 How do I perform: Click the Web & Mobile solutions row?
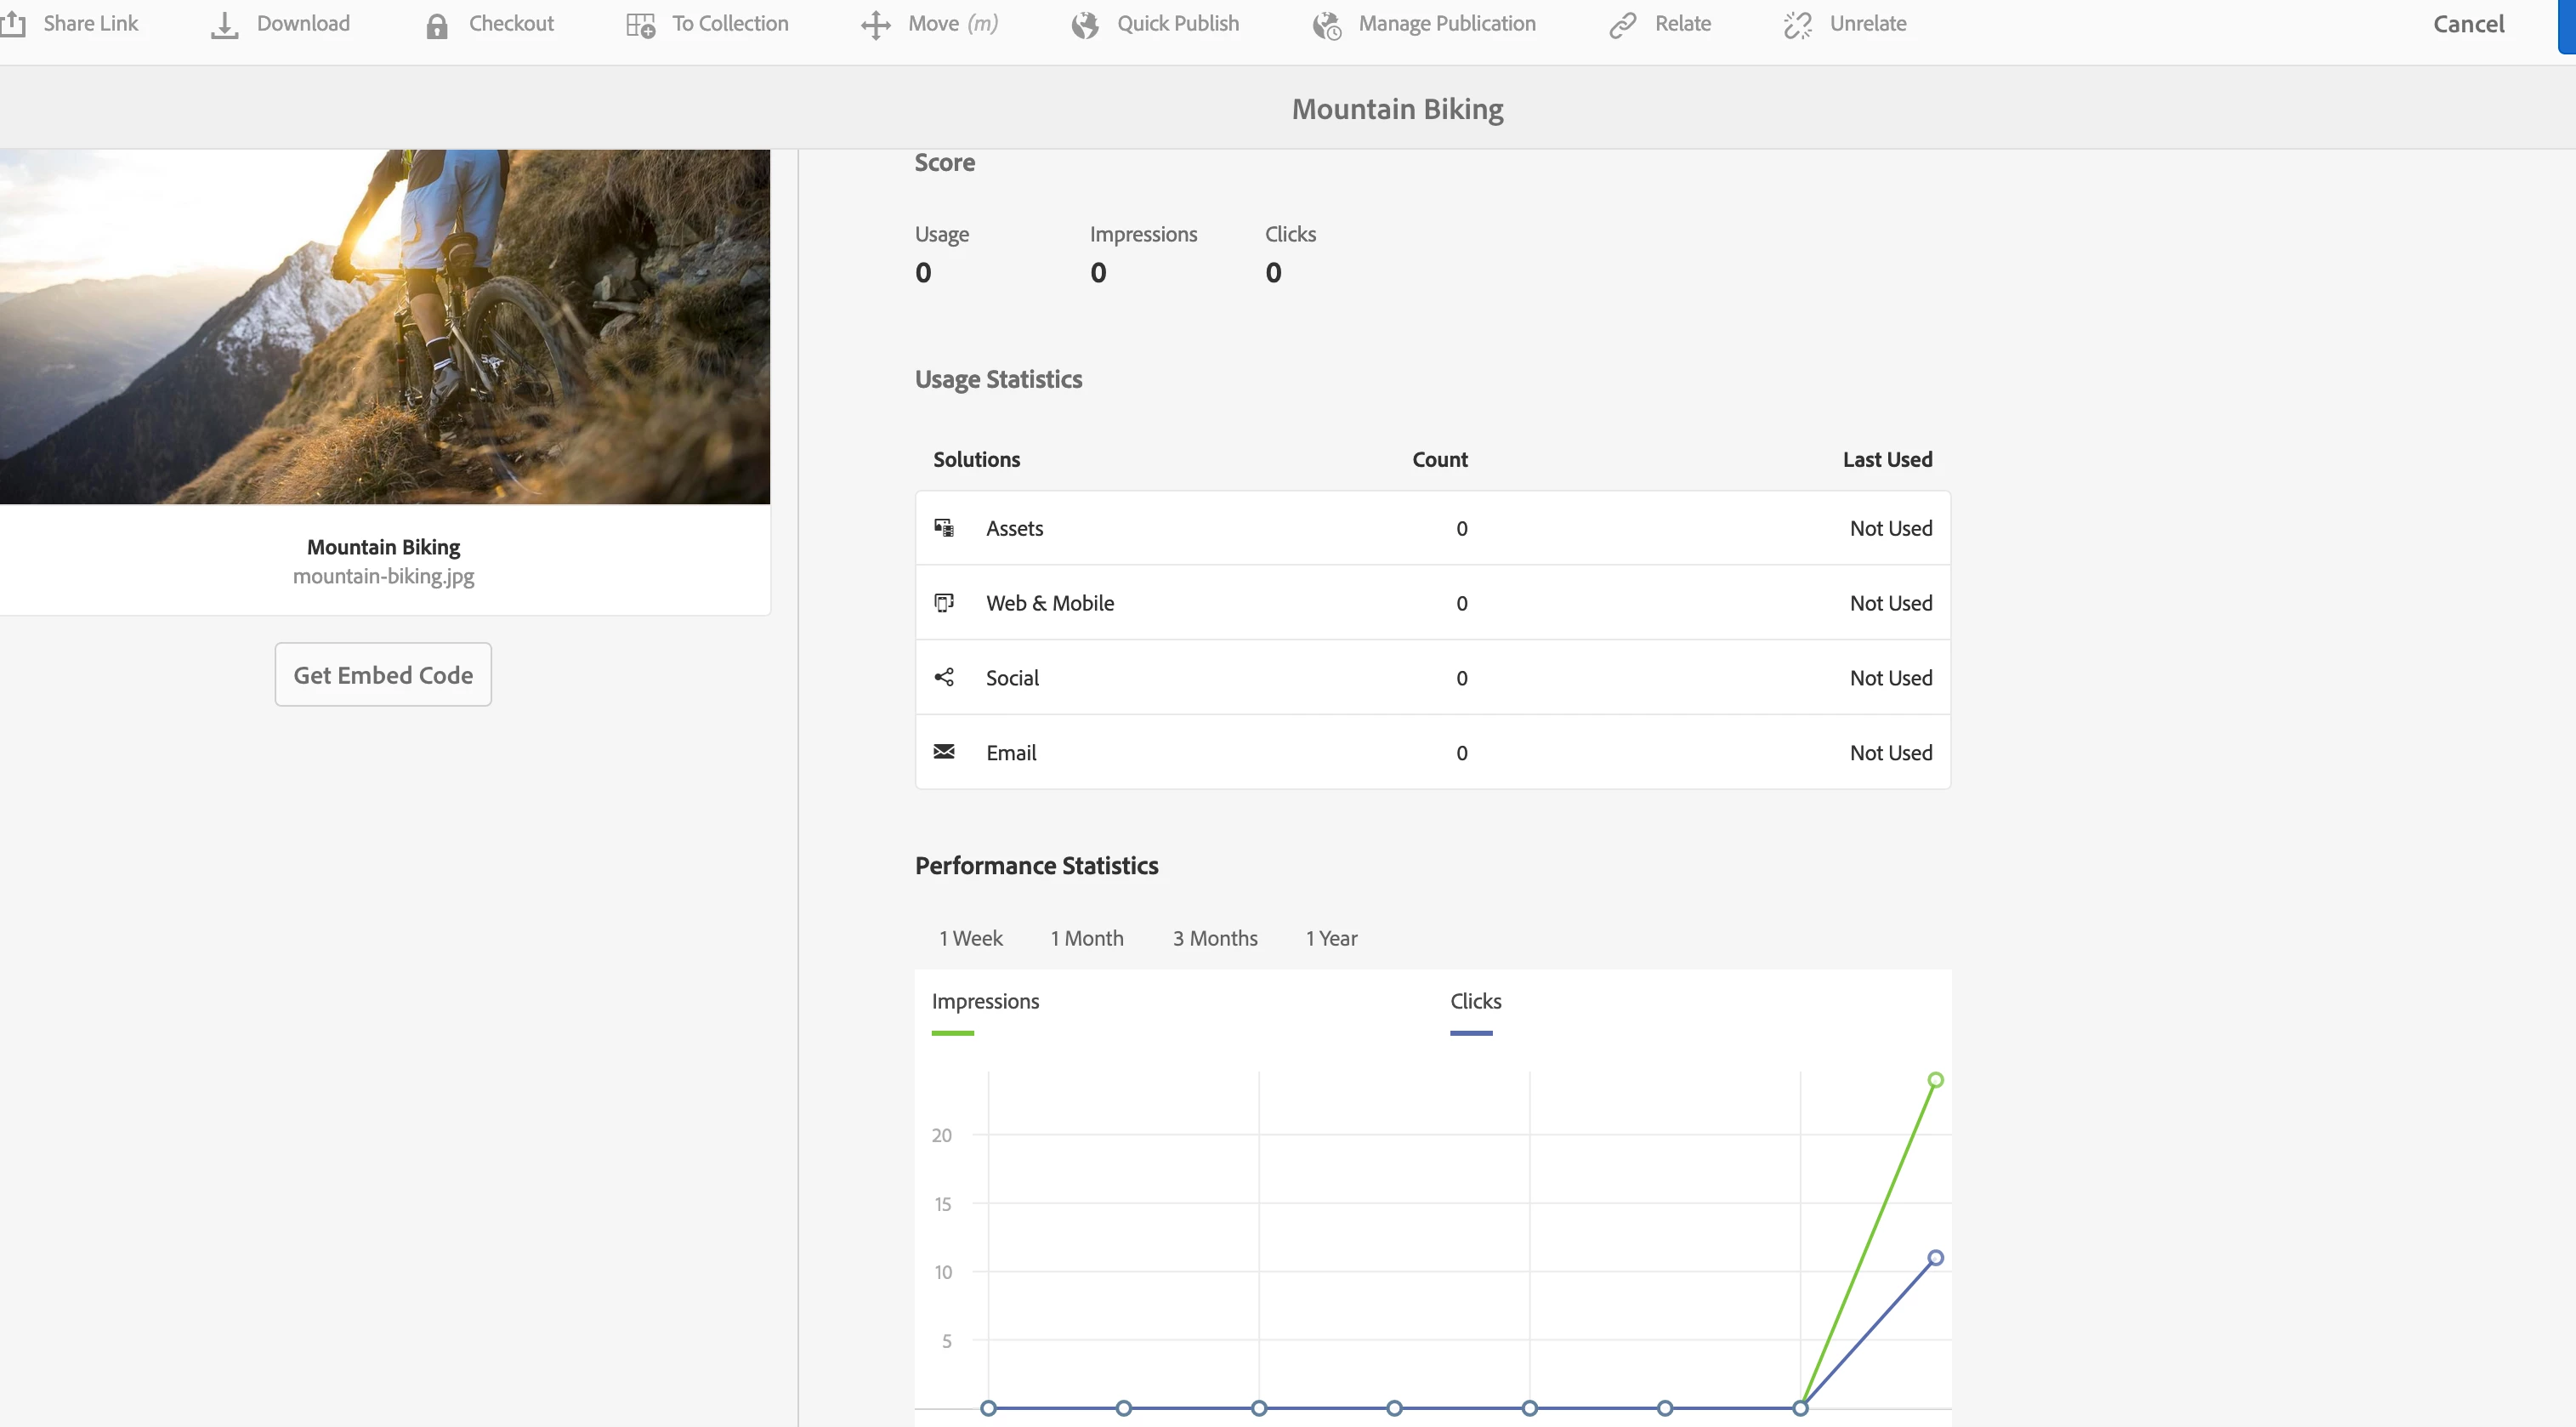click(1432, 603)
